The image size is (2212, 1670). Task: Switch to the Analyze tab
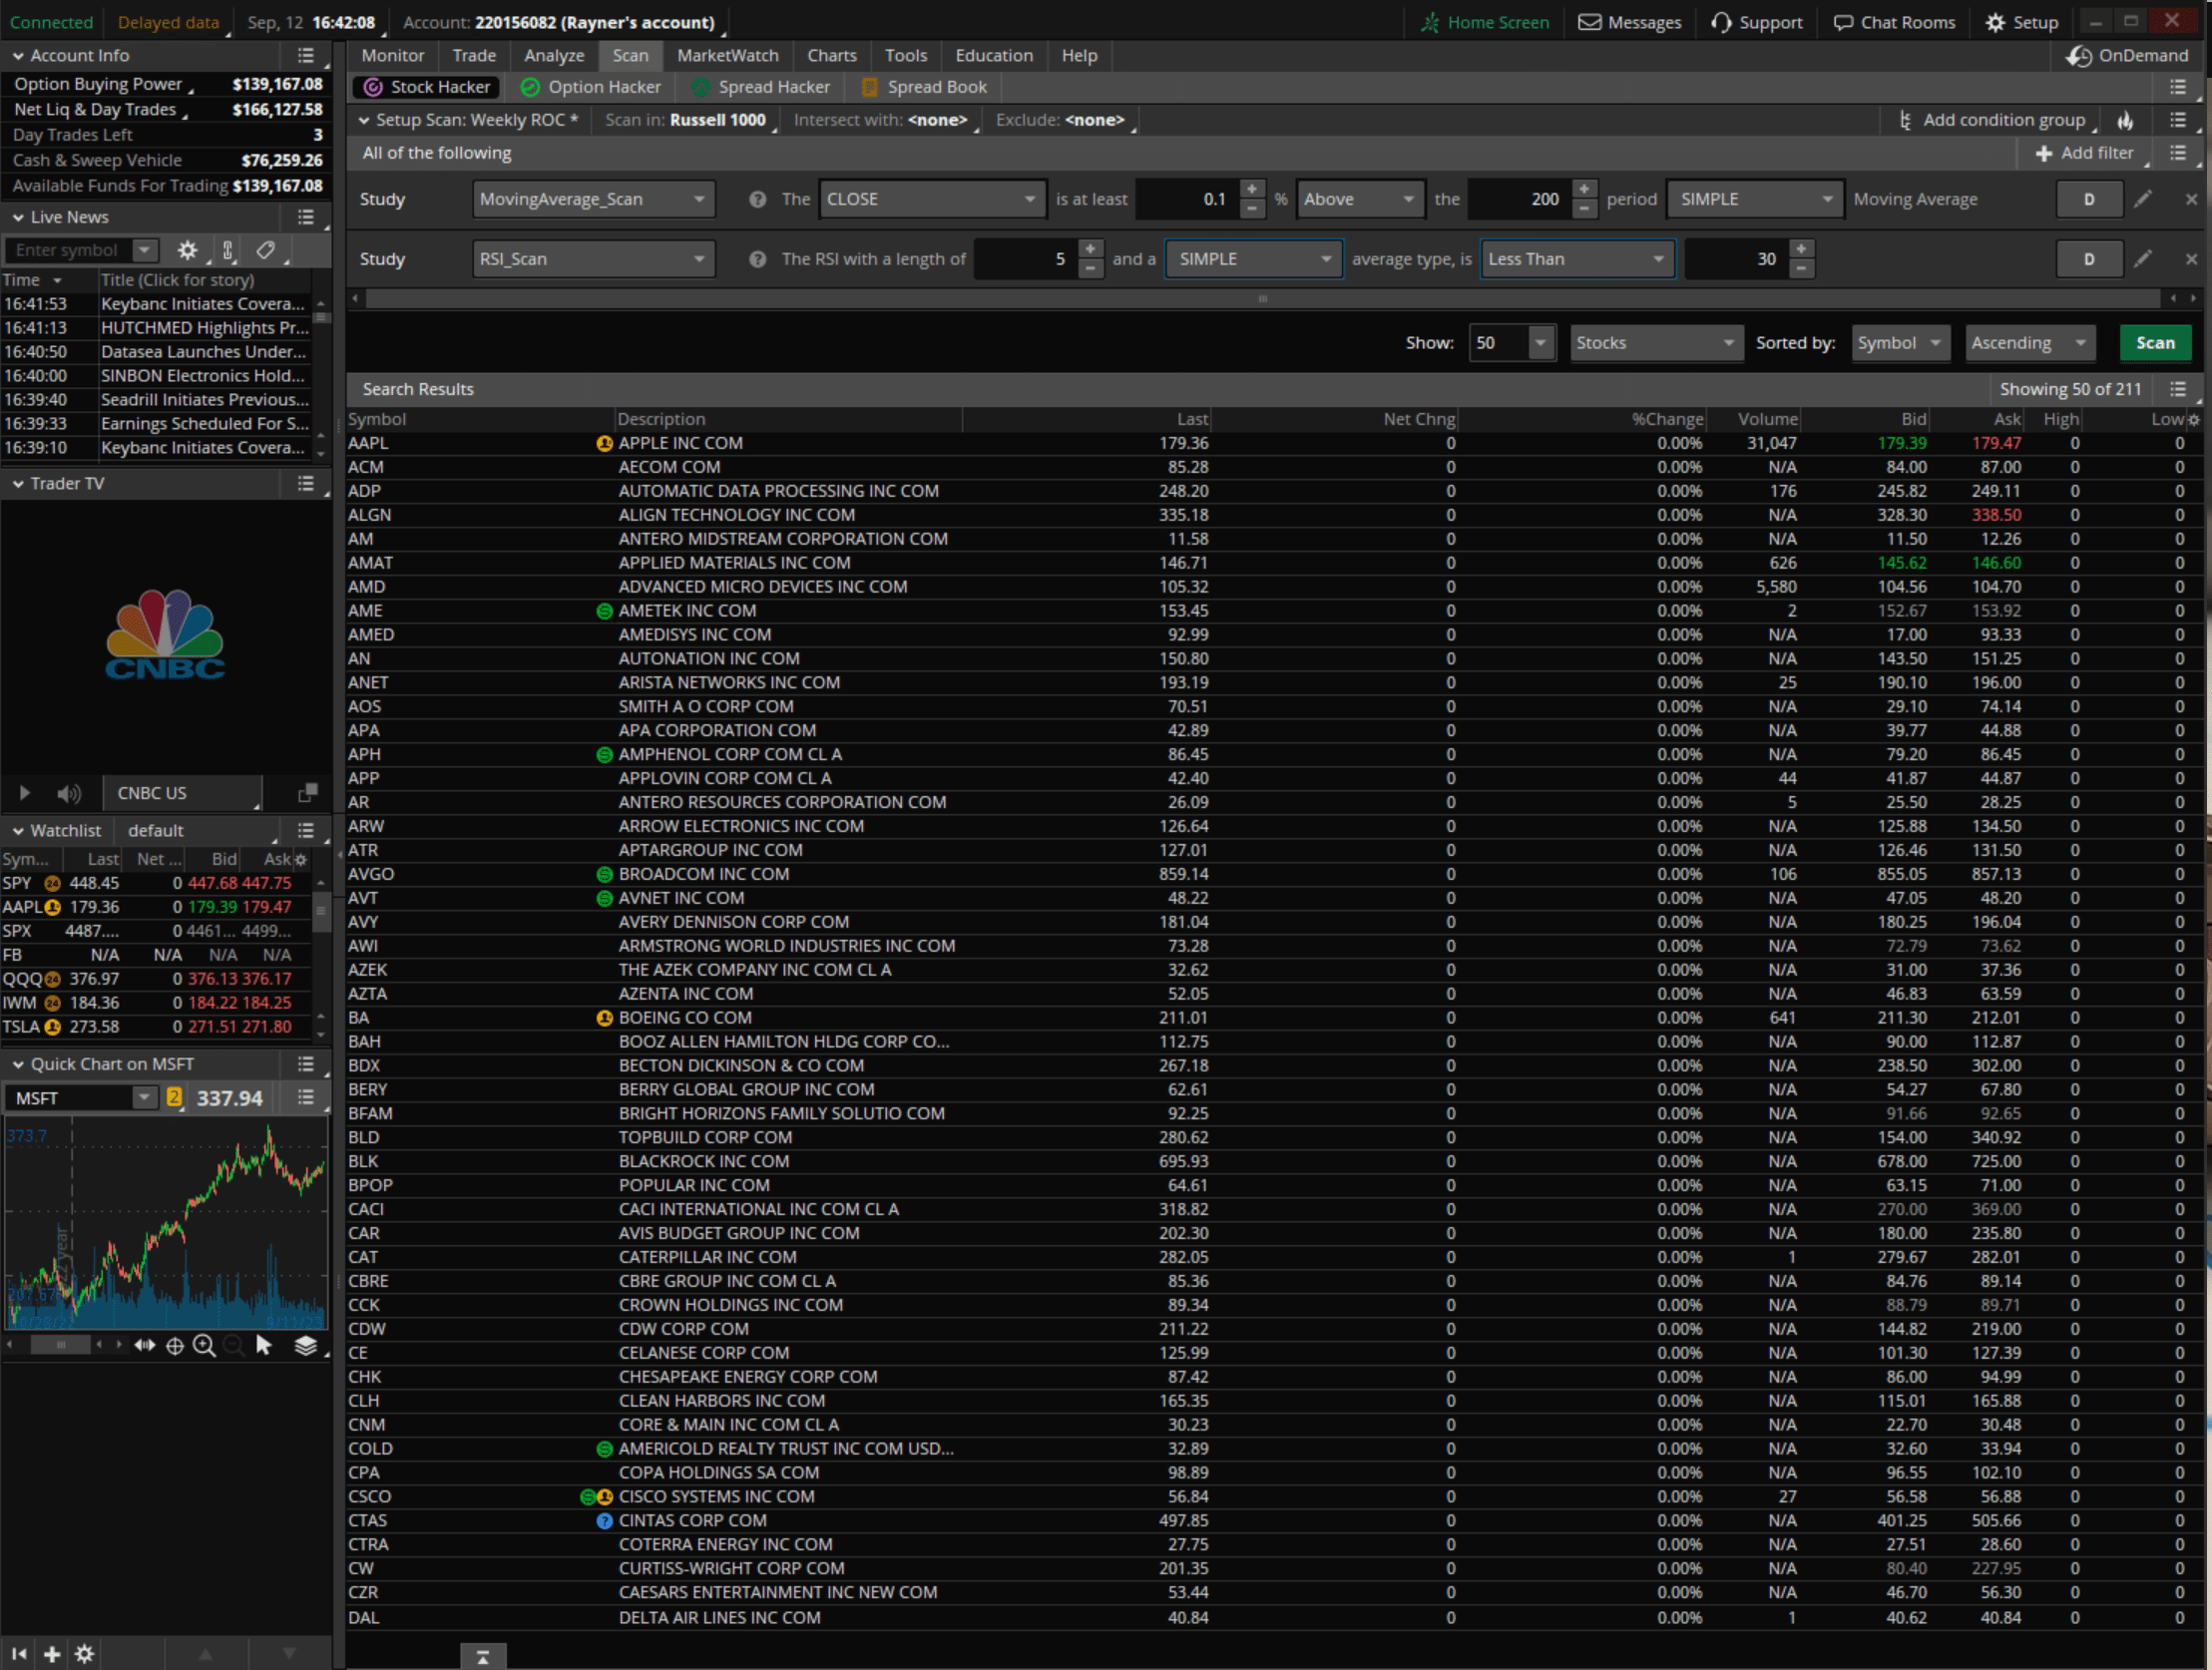click(x=554, y=56)
